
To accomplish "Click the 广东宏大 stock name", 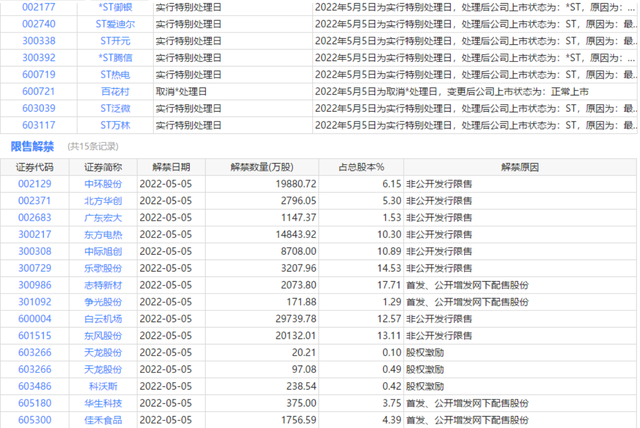I will point(103,217).
